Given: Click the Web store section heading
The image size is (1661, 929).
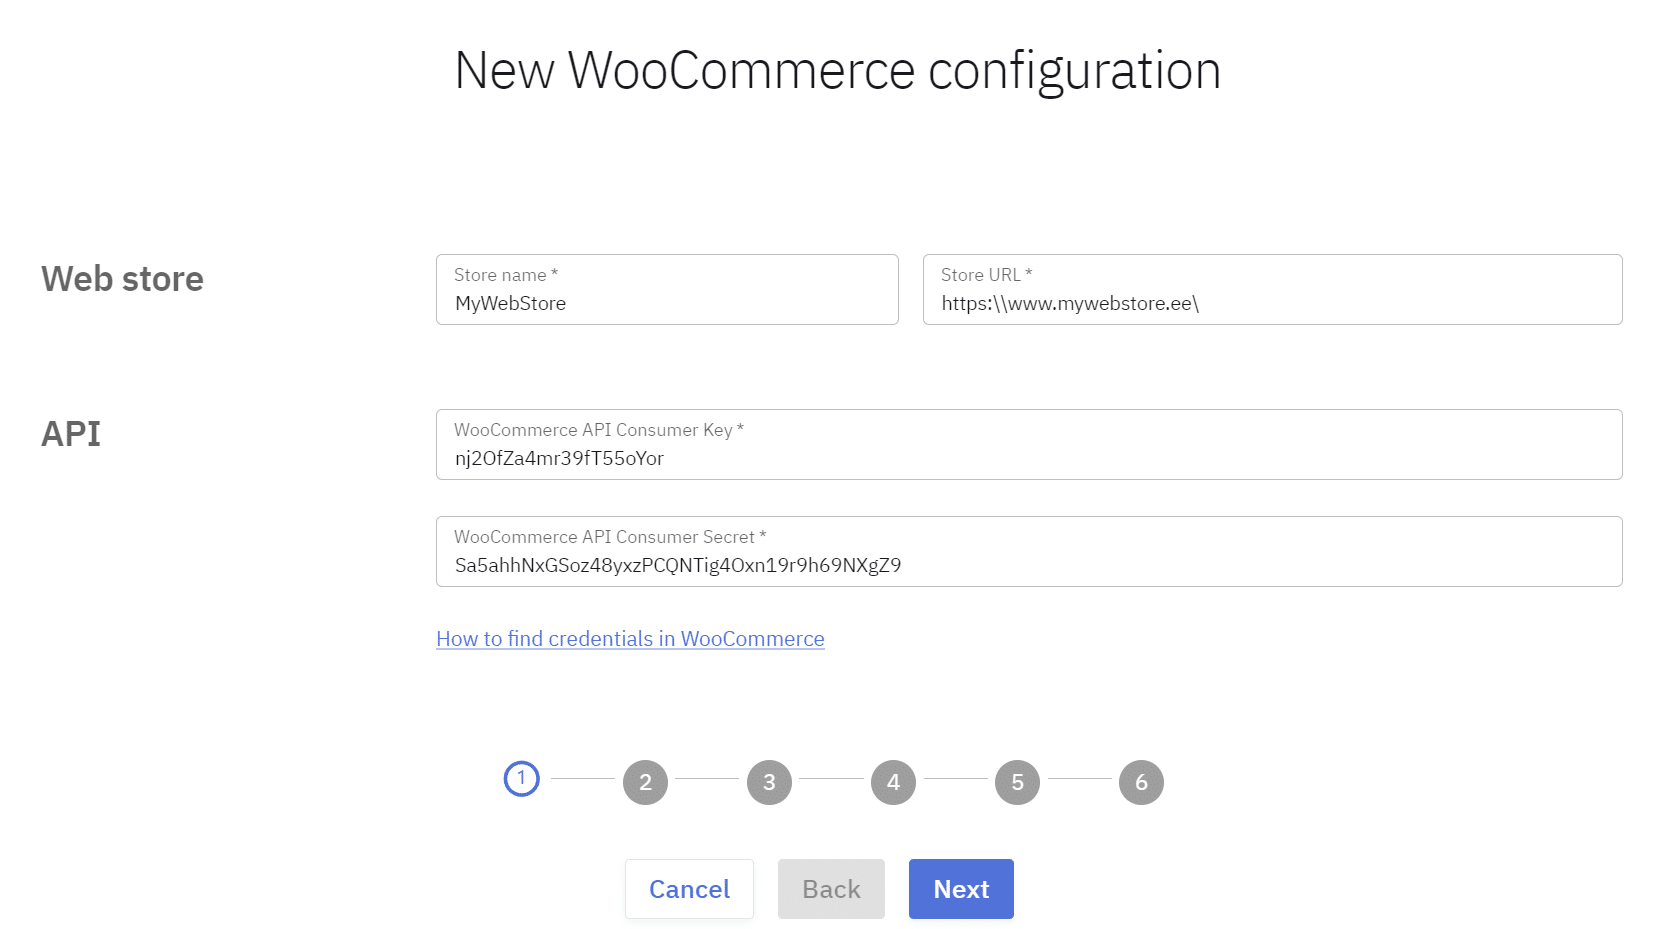Looking at the screenshot, I should coord(122,279).
